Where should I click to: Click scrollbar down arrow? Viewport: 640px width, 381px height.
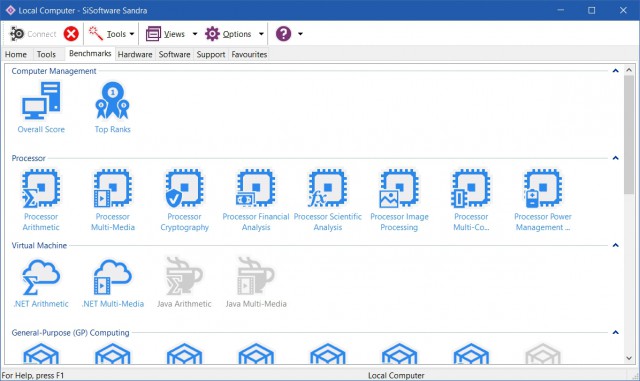click(629, 358)
